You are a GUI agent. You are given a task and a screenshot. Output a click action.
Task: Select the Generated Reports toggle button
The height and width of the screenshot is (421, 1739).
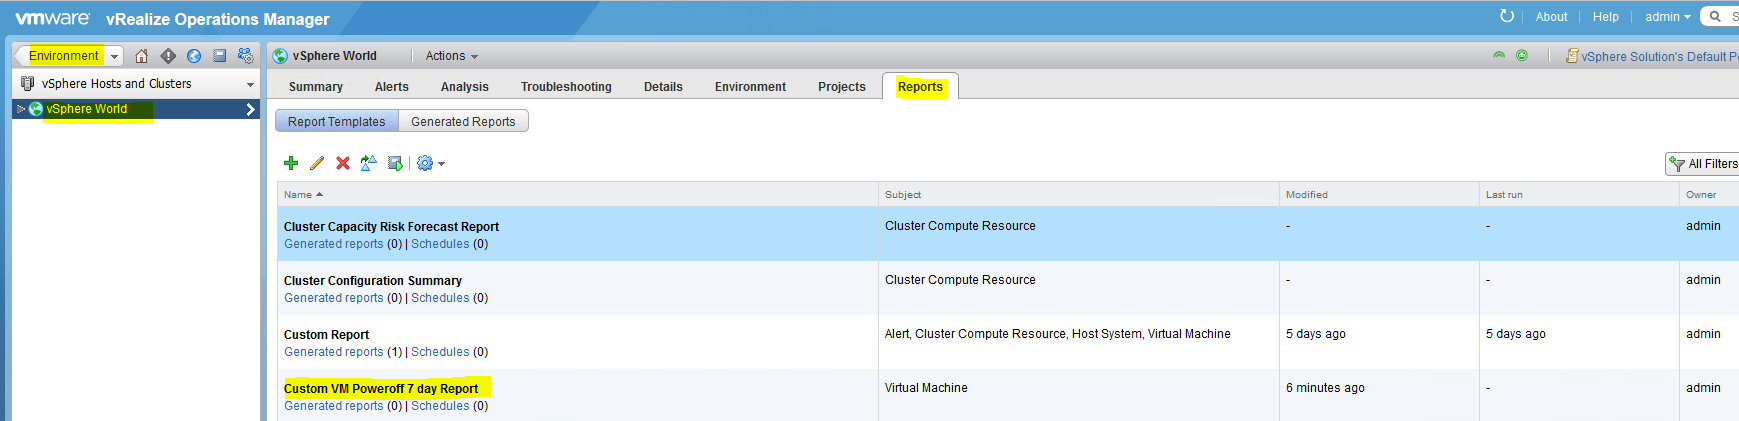coord(463,121)
